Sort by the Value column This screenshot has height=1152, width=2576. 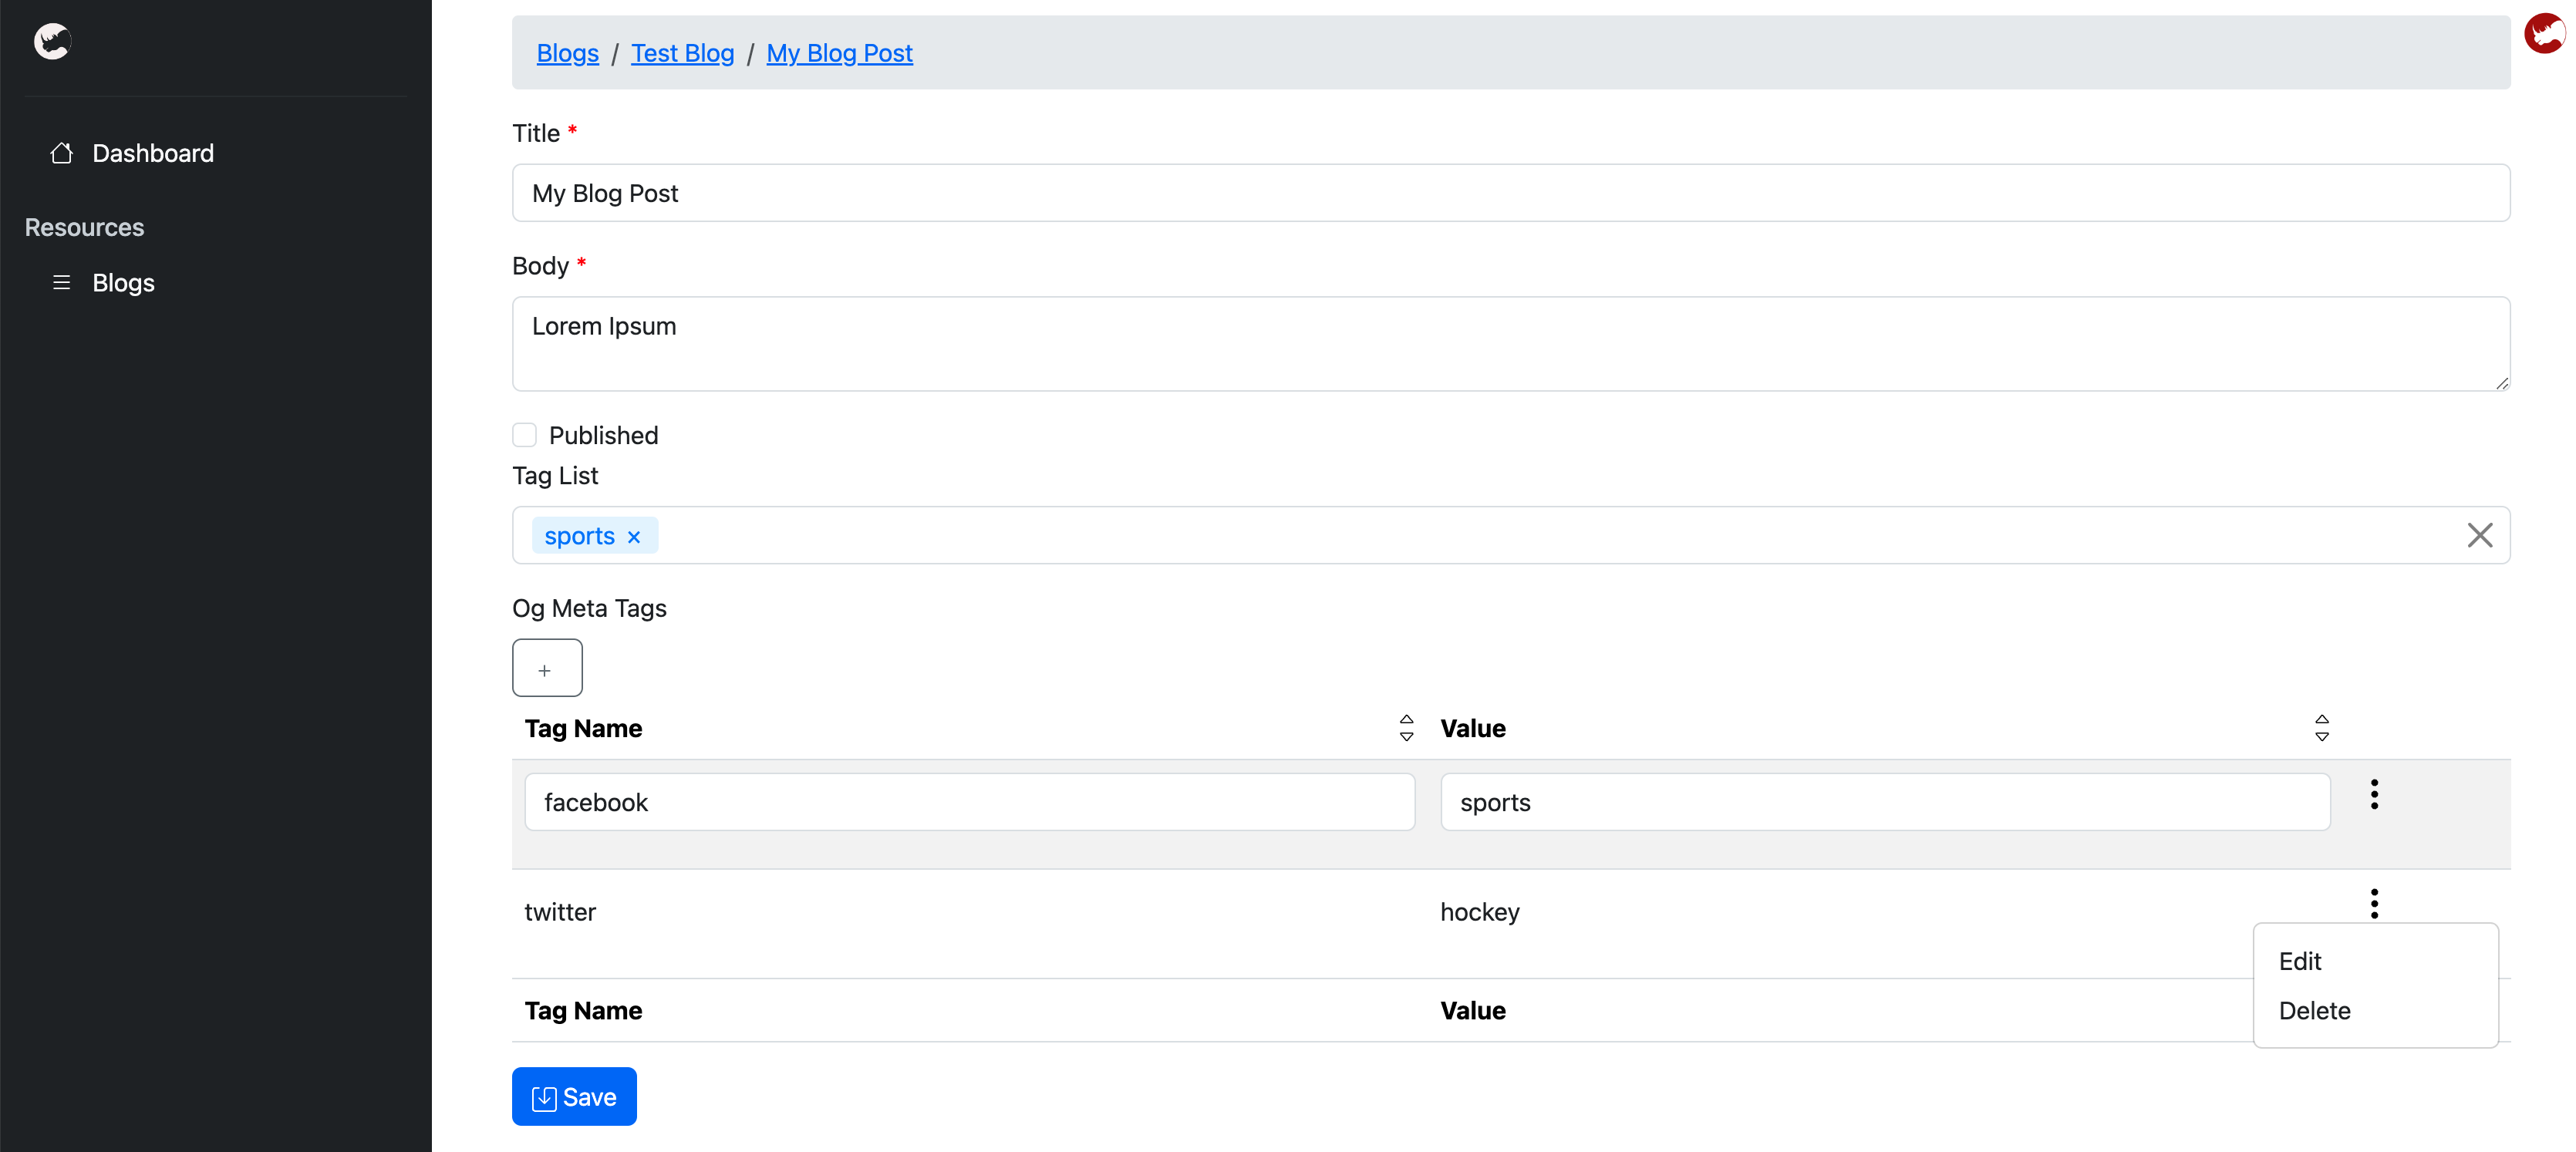point(2322,728)
